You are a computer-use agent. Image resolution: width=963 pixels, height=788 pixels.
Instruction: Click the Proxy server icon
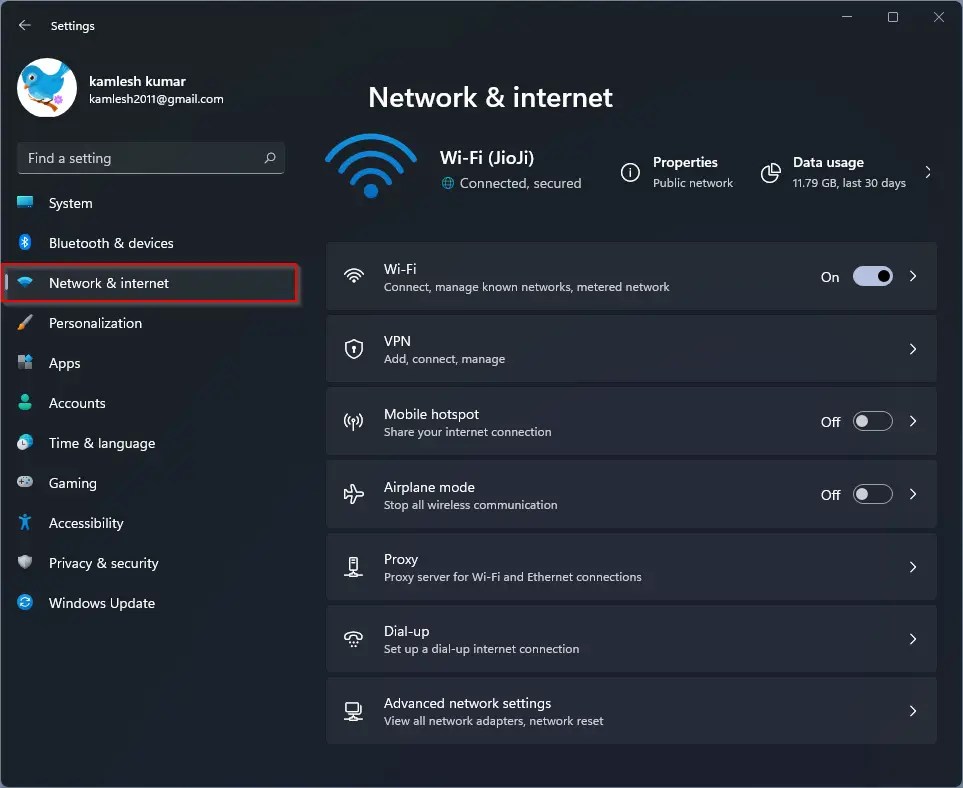pos(354,567)
